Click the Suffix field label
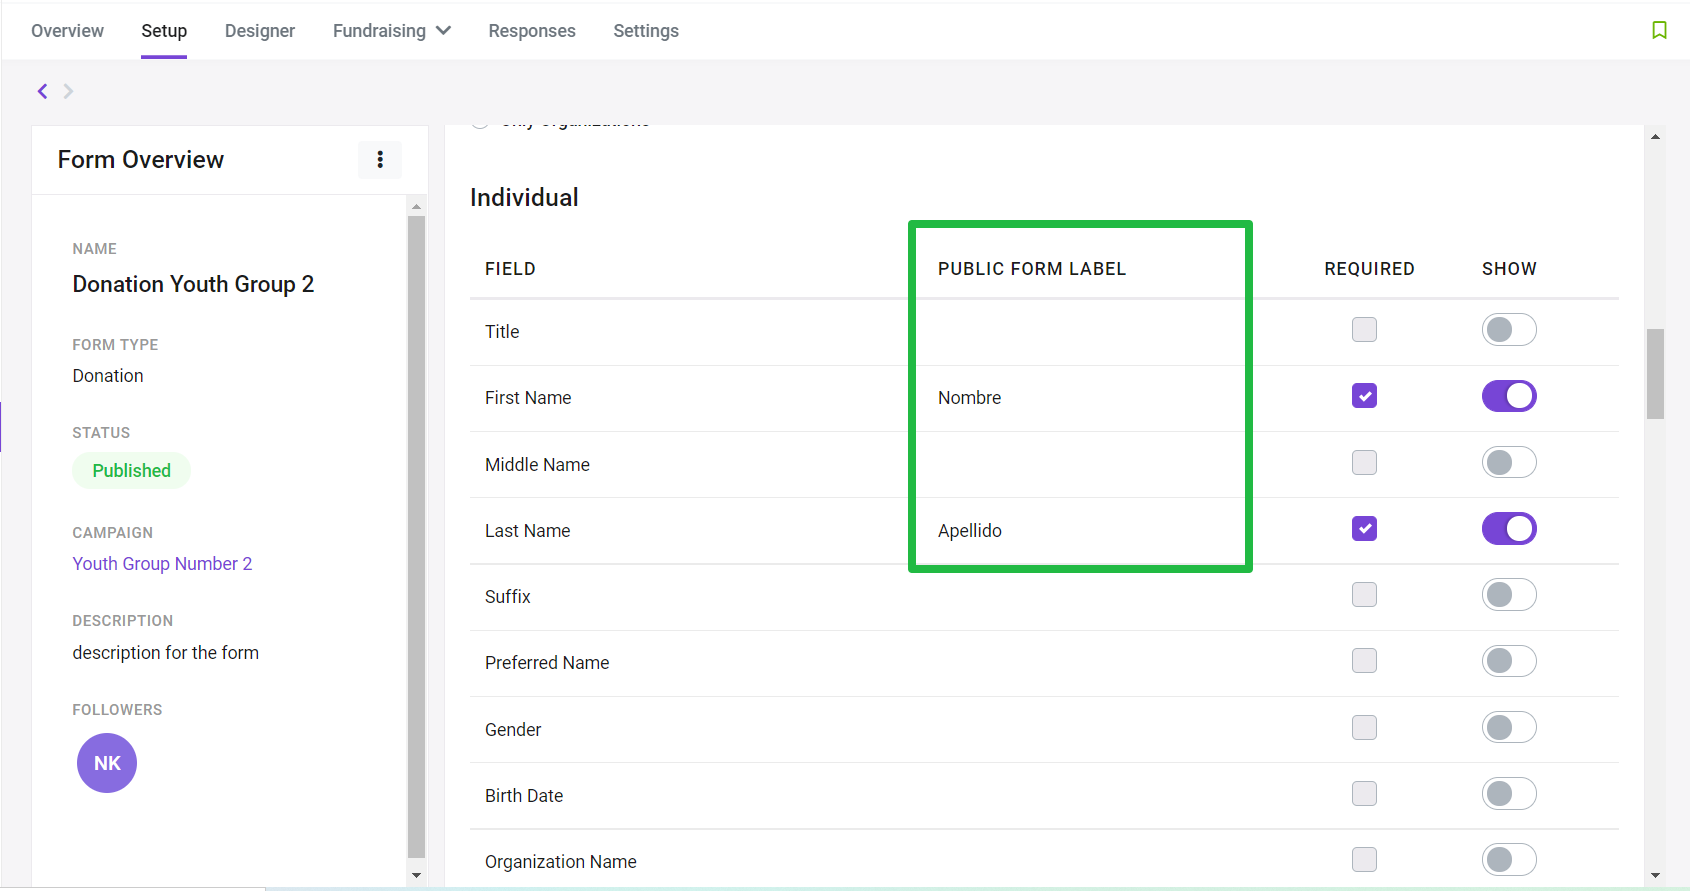This screenshot has width=1690, height=891. 507,597
